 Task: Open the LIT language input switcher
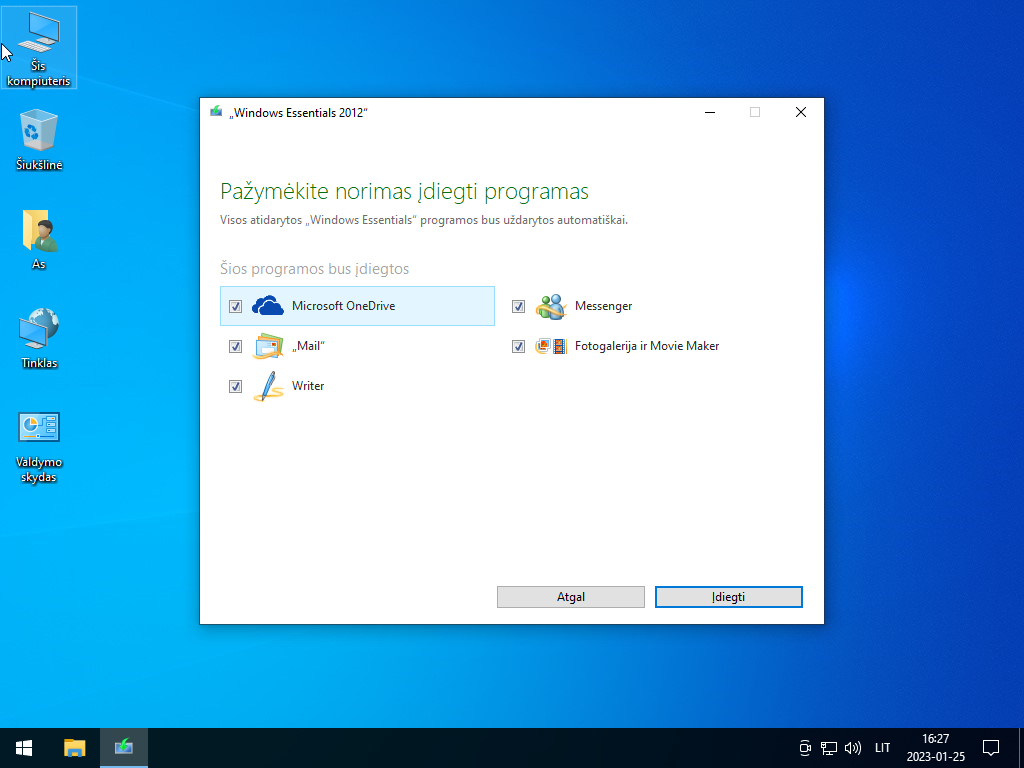pos(882,747)
